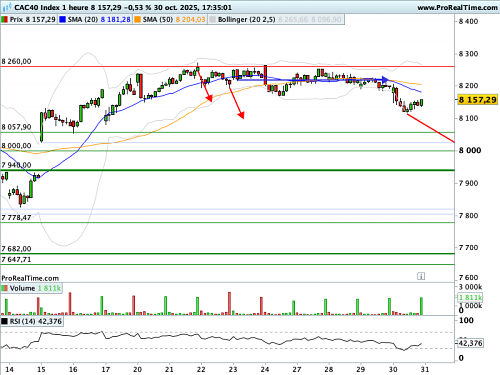This screenshot has width=500, height=375.
Task: Click the 7 900 price axis value
Action: 468,183
